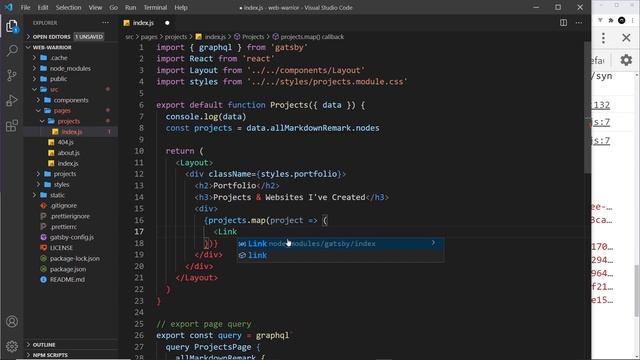
Task: Click the VS Code logo icon
Action: pyautogui.click(x=9, y=7)
